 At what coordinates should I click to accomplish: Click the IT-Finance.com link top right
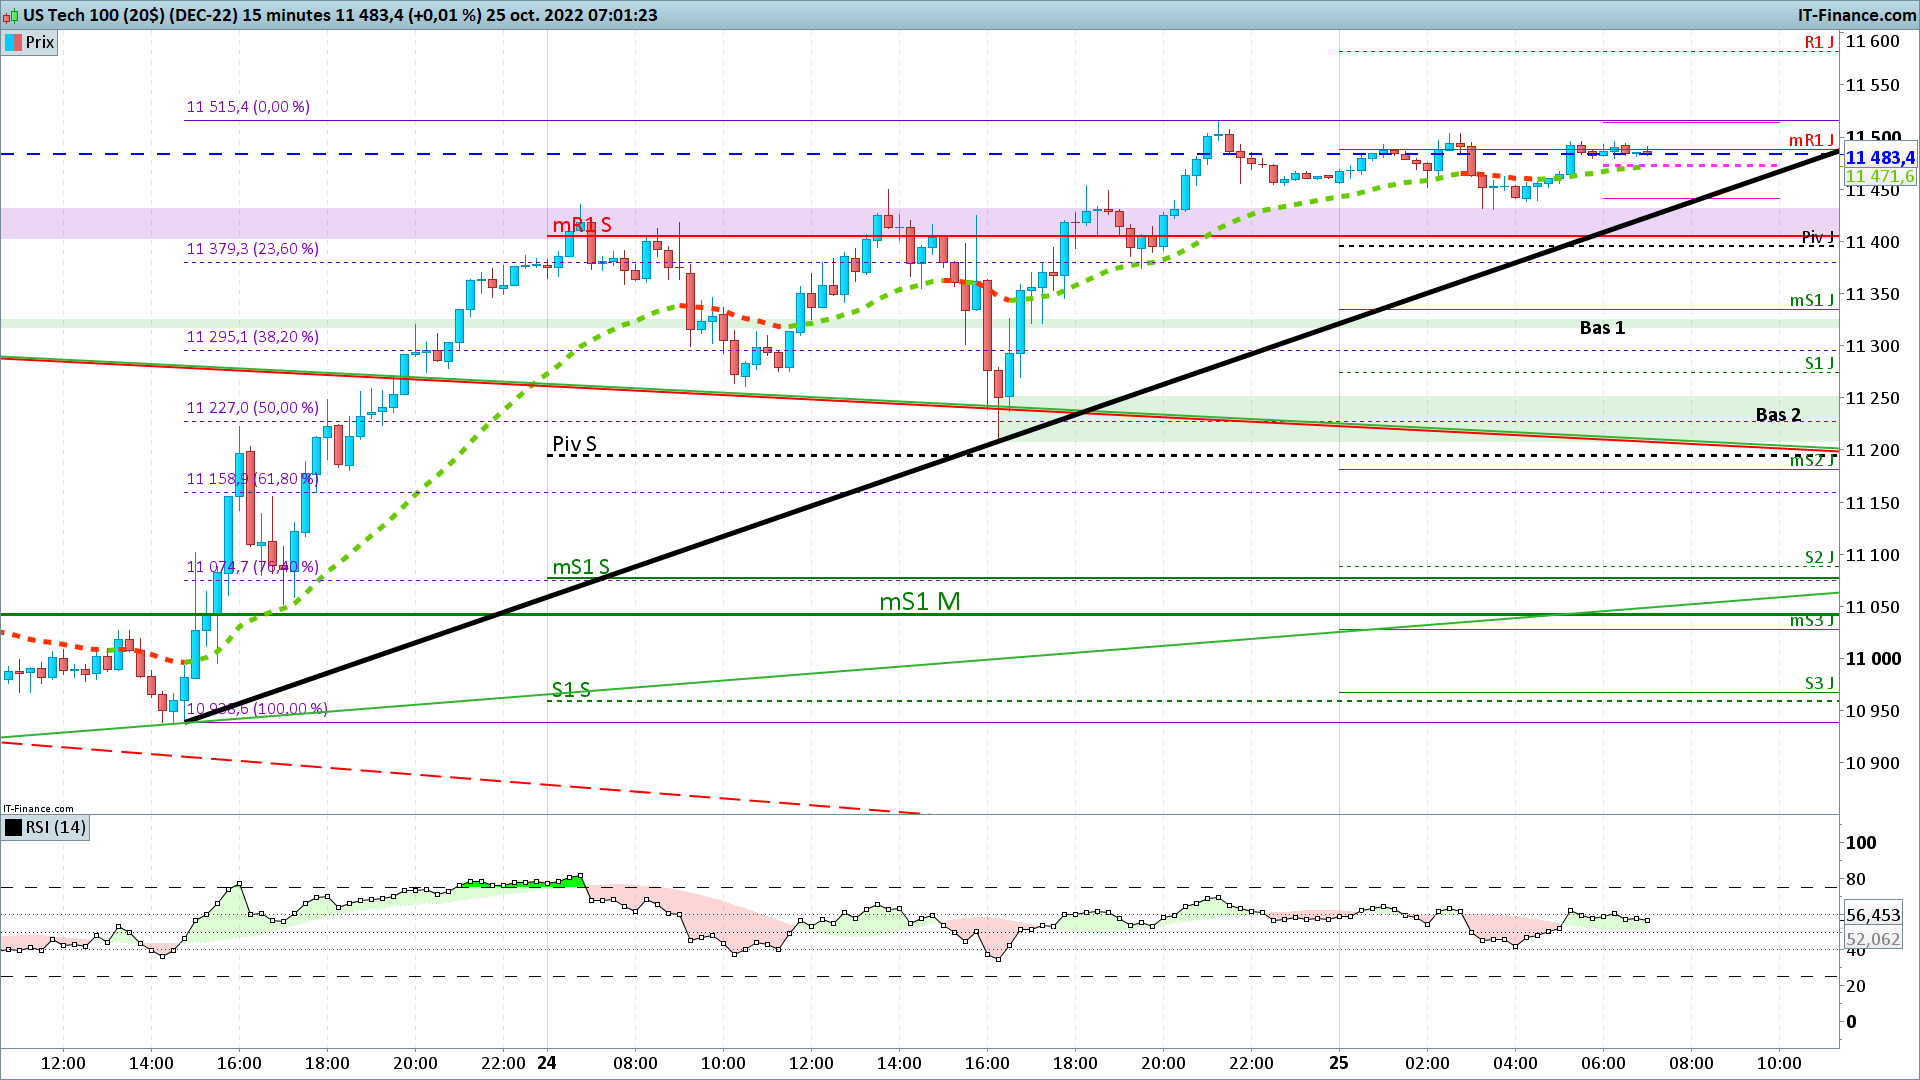(x=1856, y=15)
